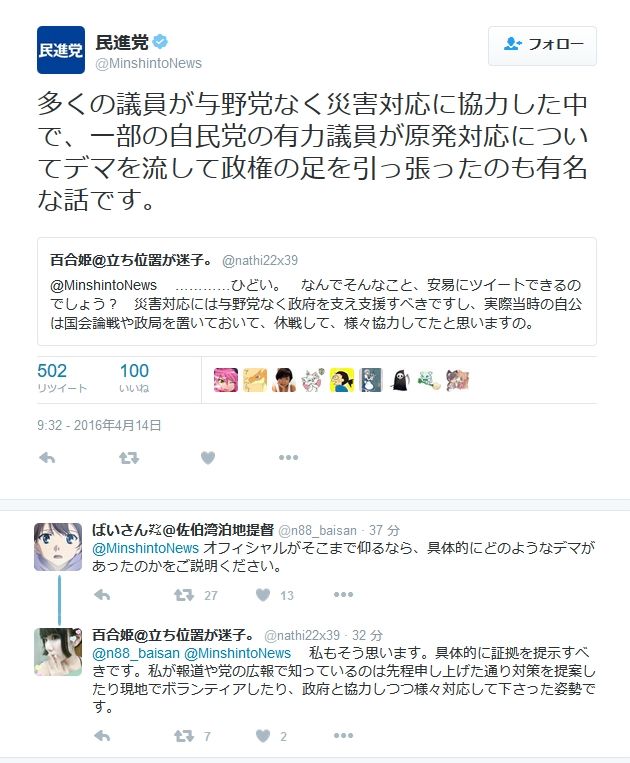Reply to ばいさん's tweet
Screen dimensions: 630x763
[102, 595]
